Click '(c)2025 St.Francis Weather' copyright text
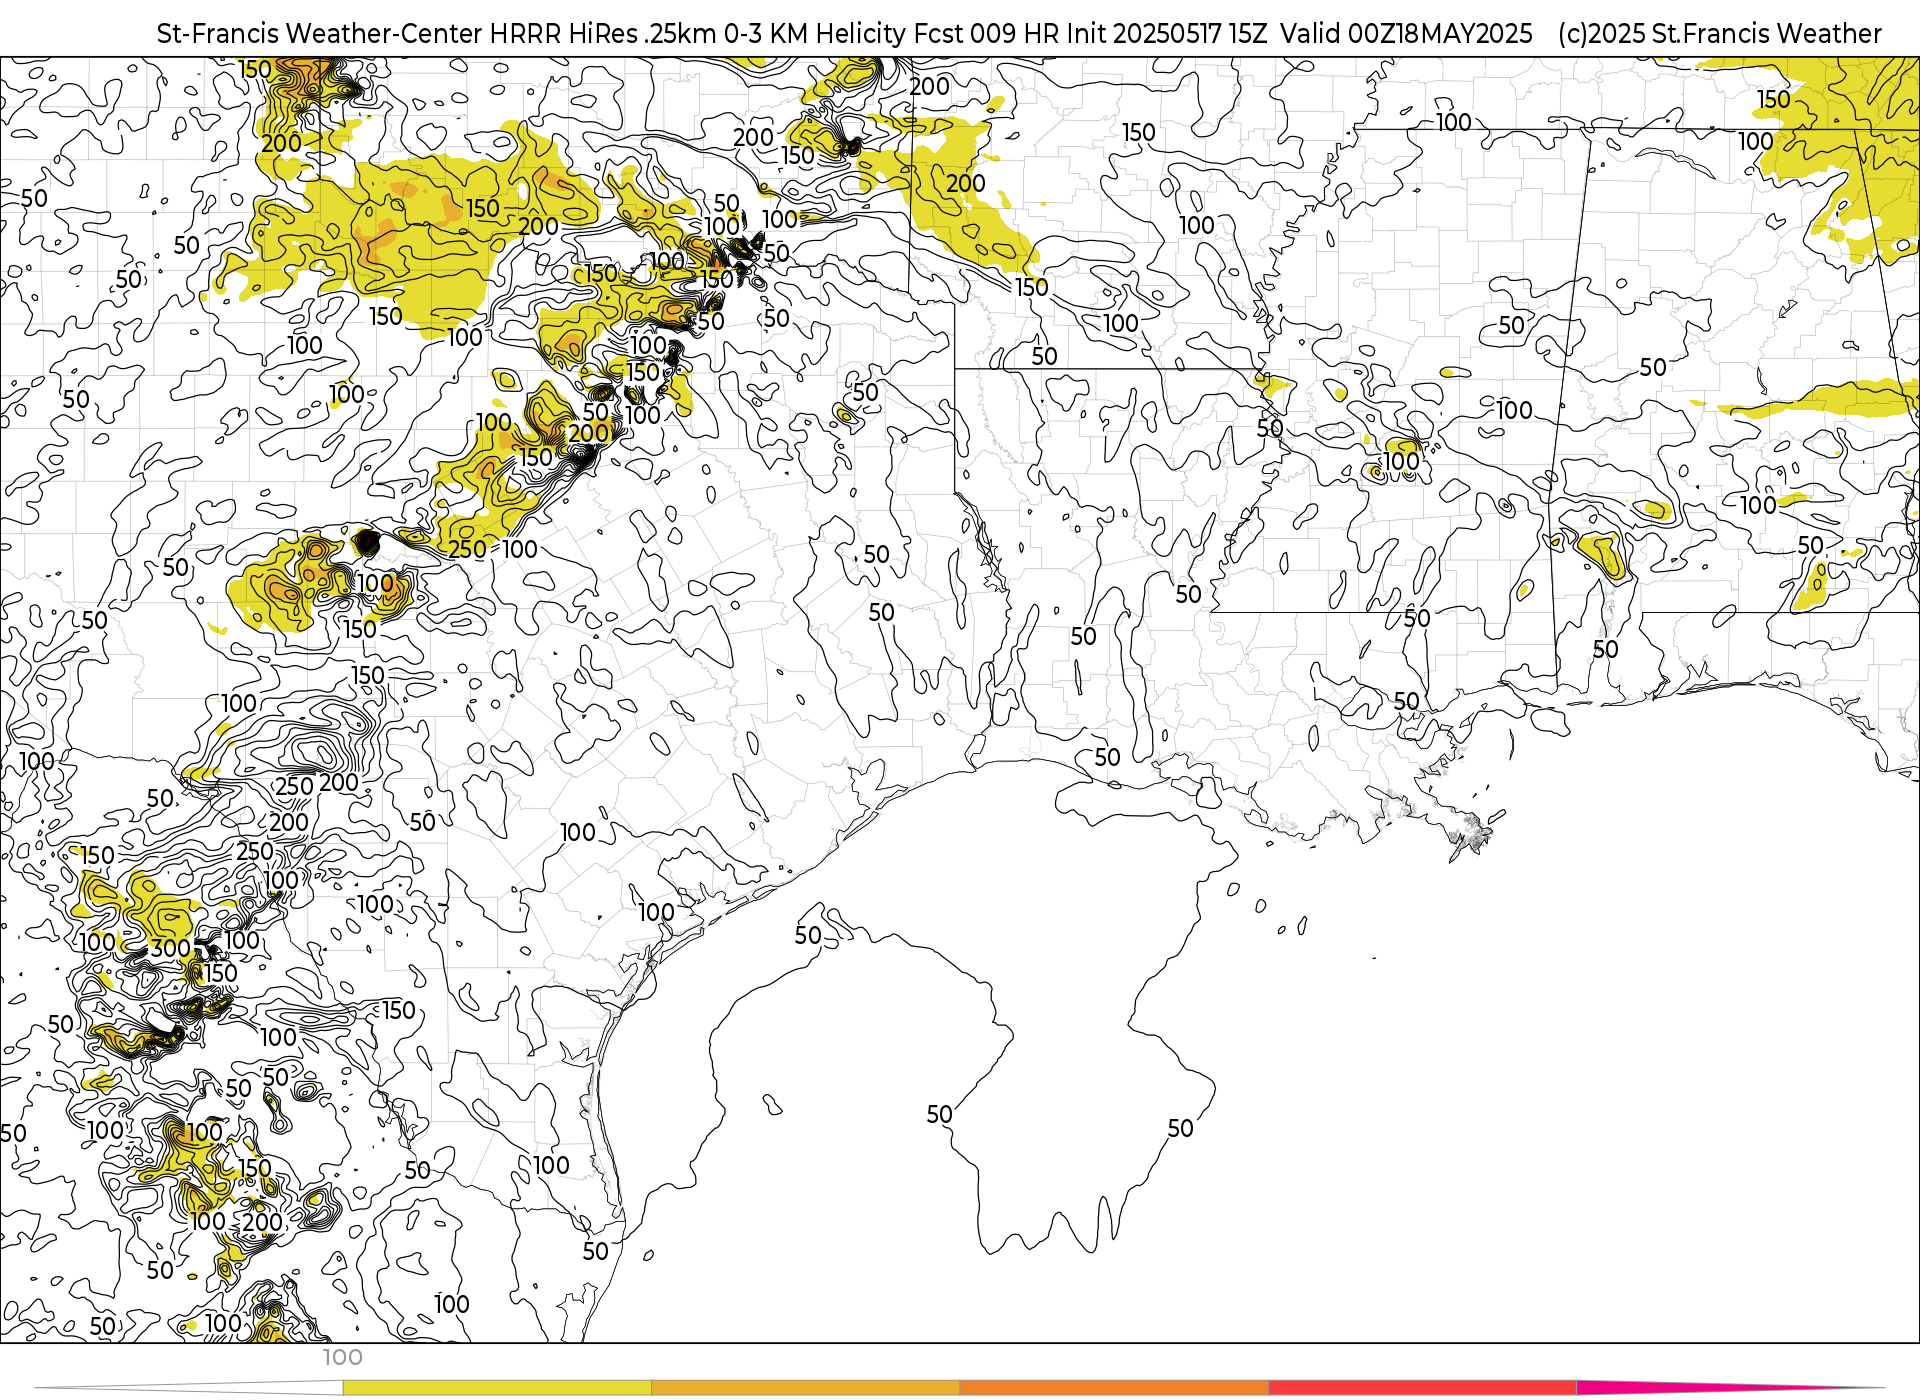This screenshot has height=1400, width=1920. tap(1720, 34)
